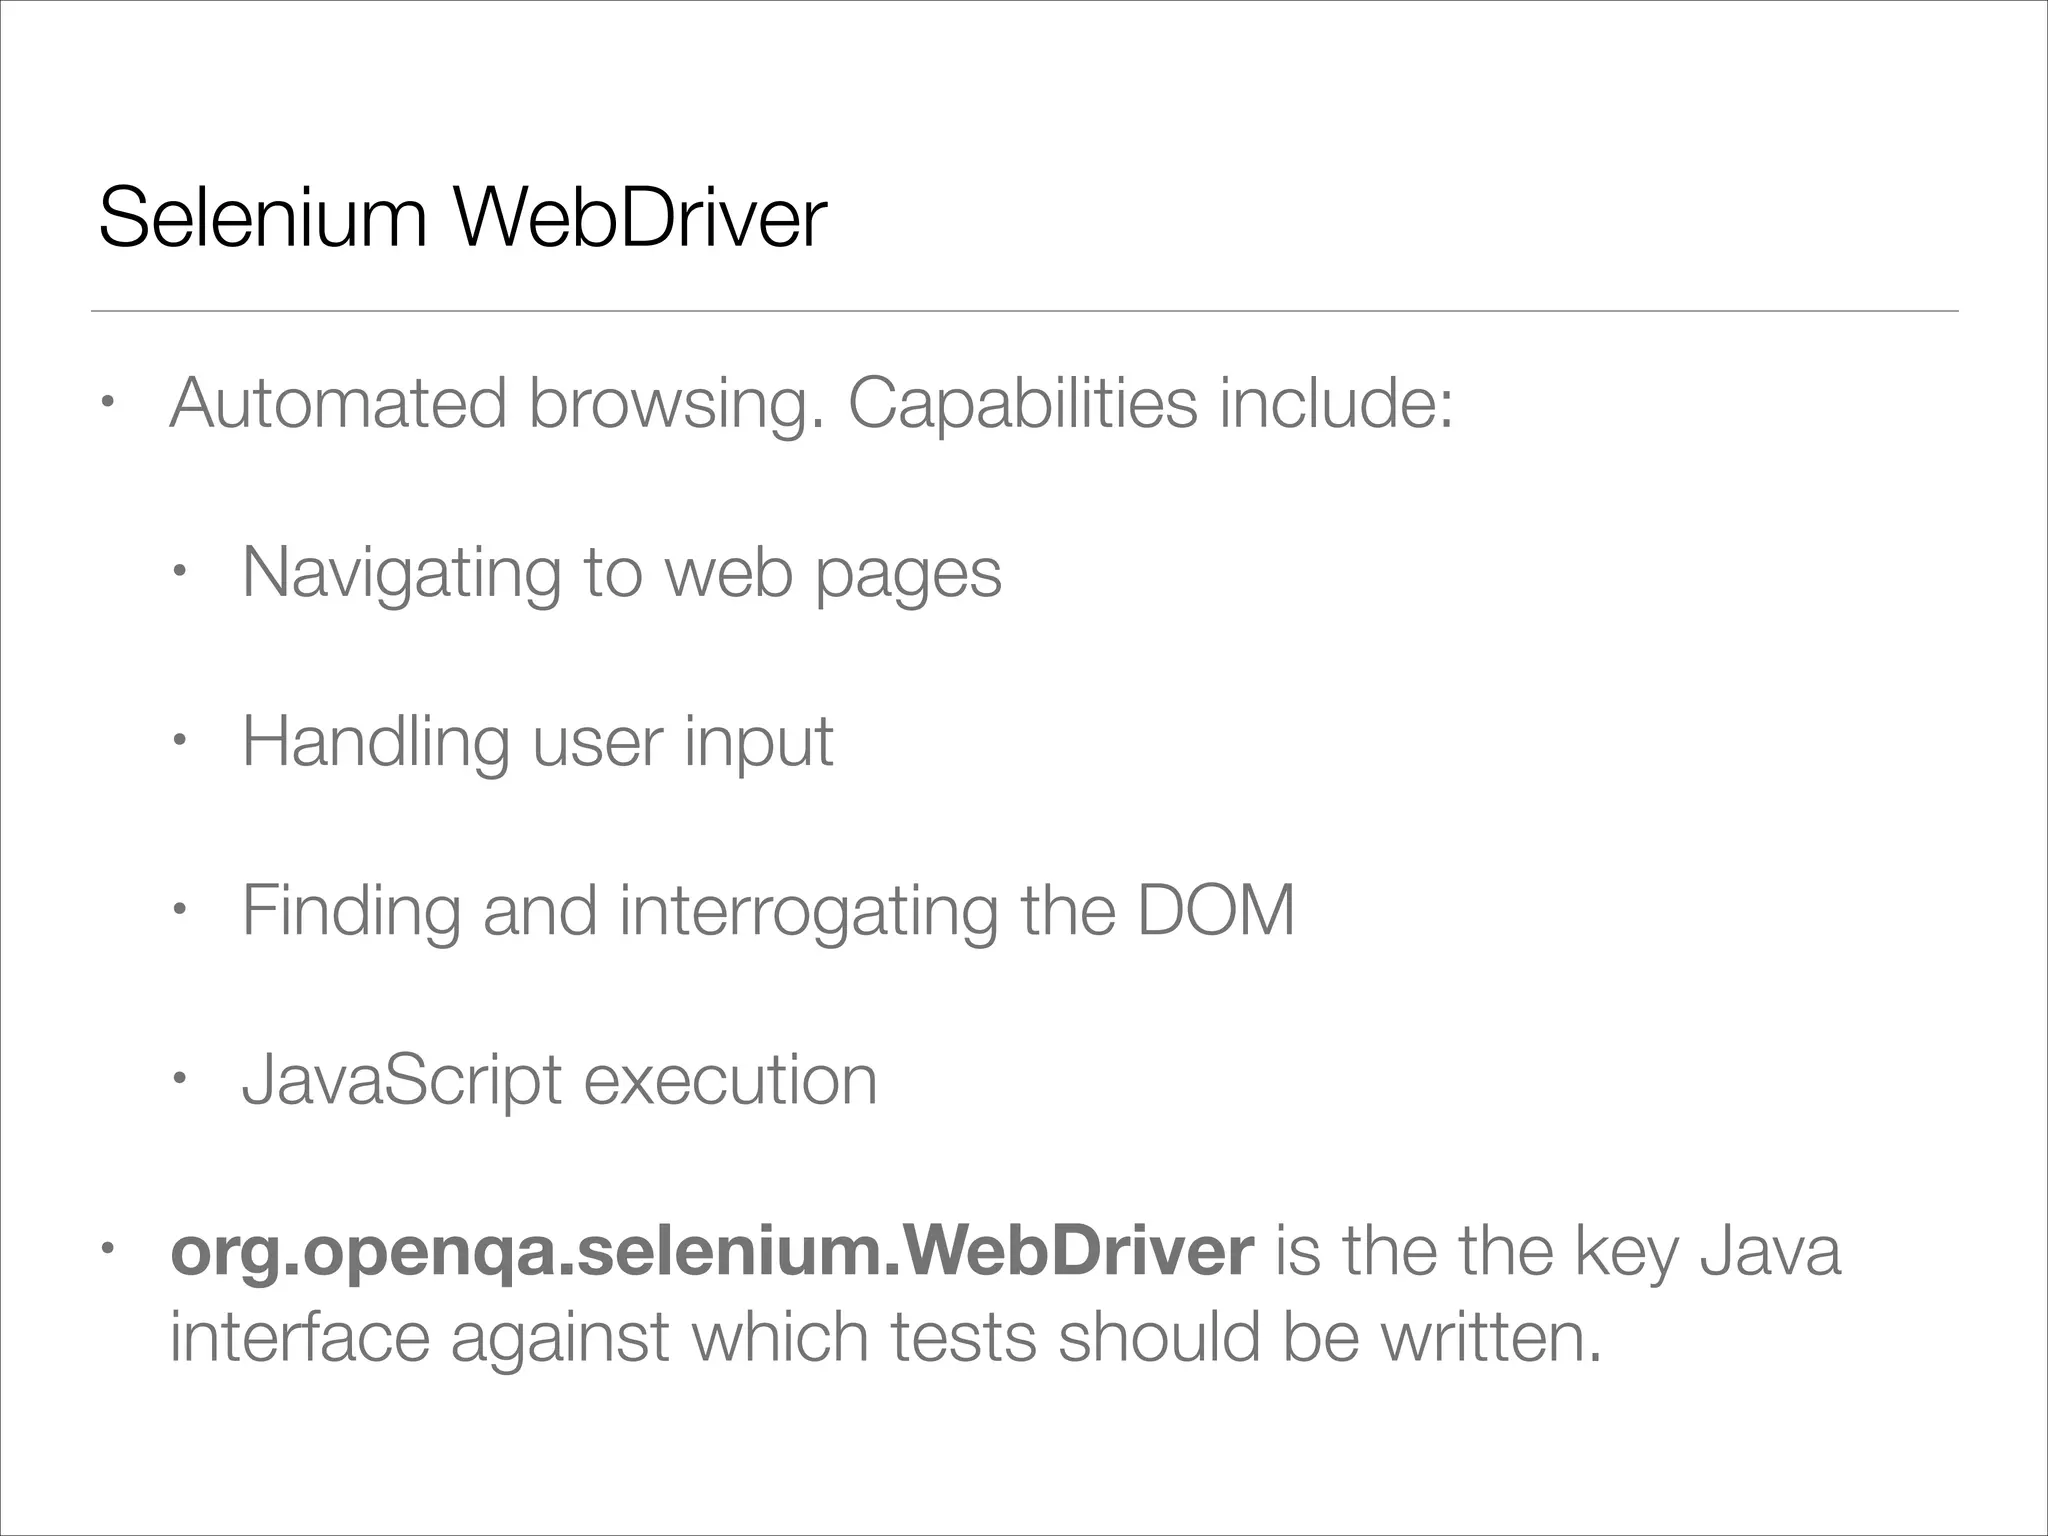2048x1536 pixels.
Task: Click the words 'interface against which'
Action: [x=519, y=1337]
